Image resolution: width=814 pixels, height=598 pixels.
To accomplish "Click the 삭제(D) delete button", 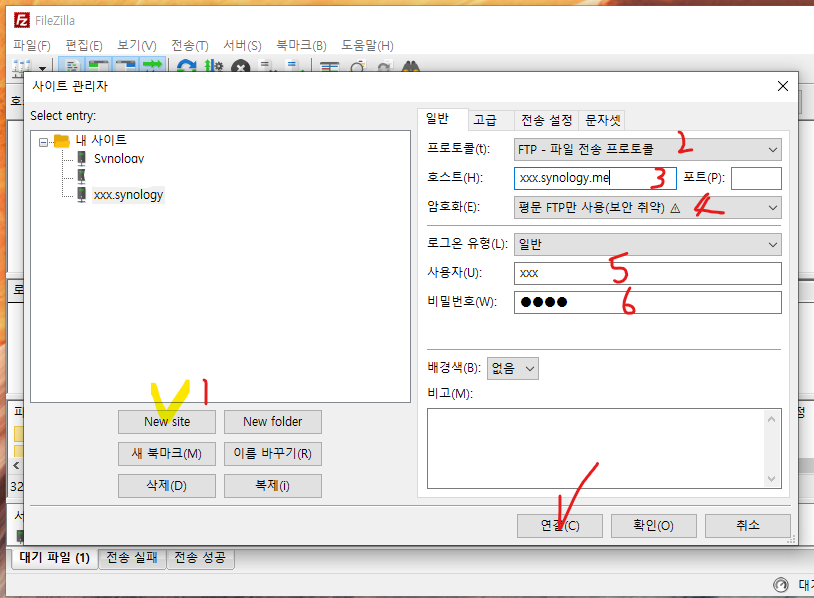I will pyautogui.click(x=167, y=486).
